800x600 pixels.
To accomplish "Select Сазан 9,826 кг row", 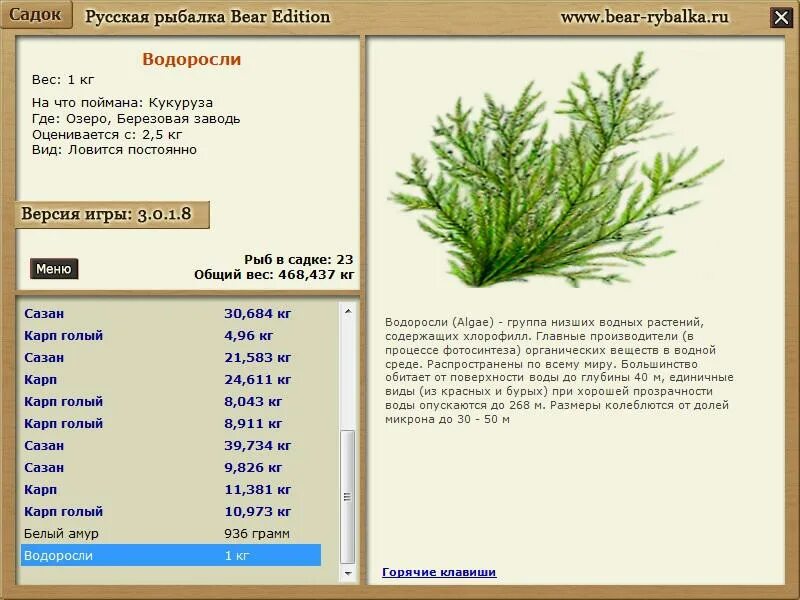I will pyautogui.click(x=171, y=467).
